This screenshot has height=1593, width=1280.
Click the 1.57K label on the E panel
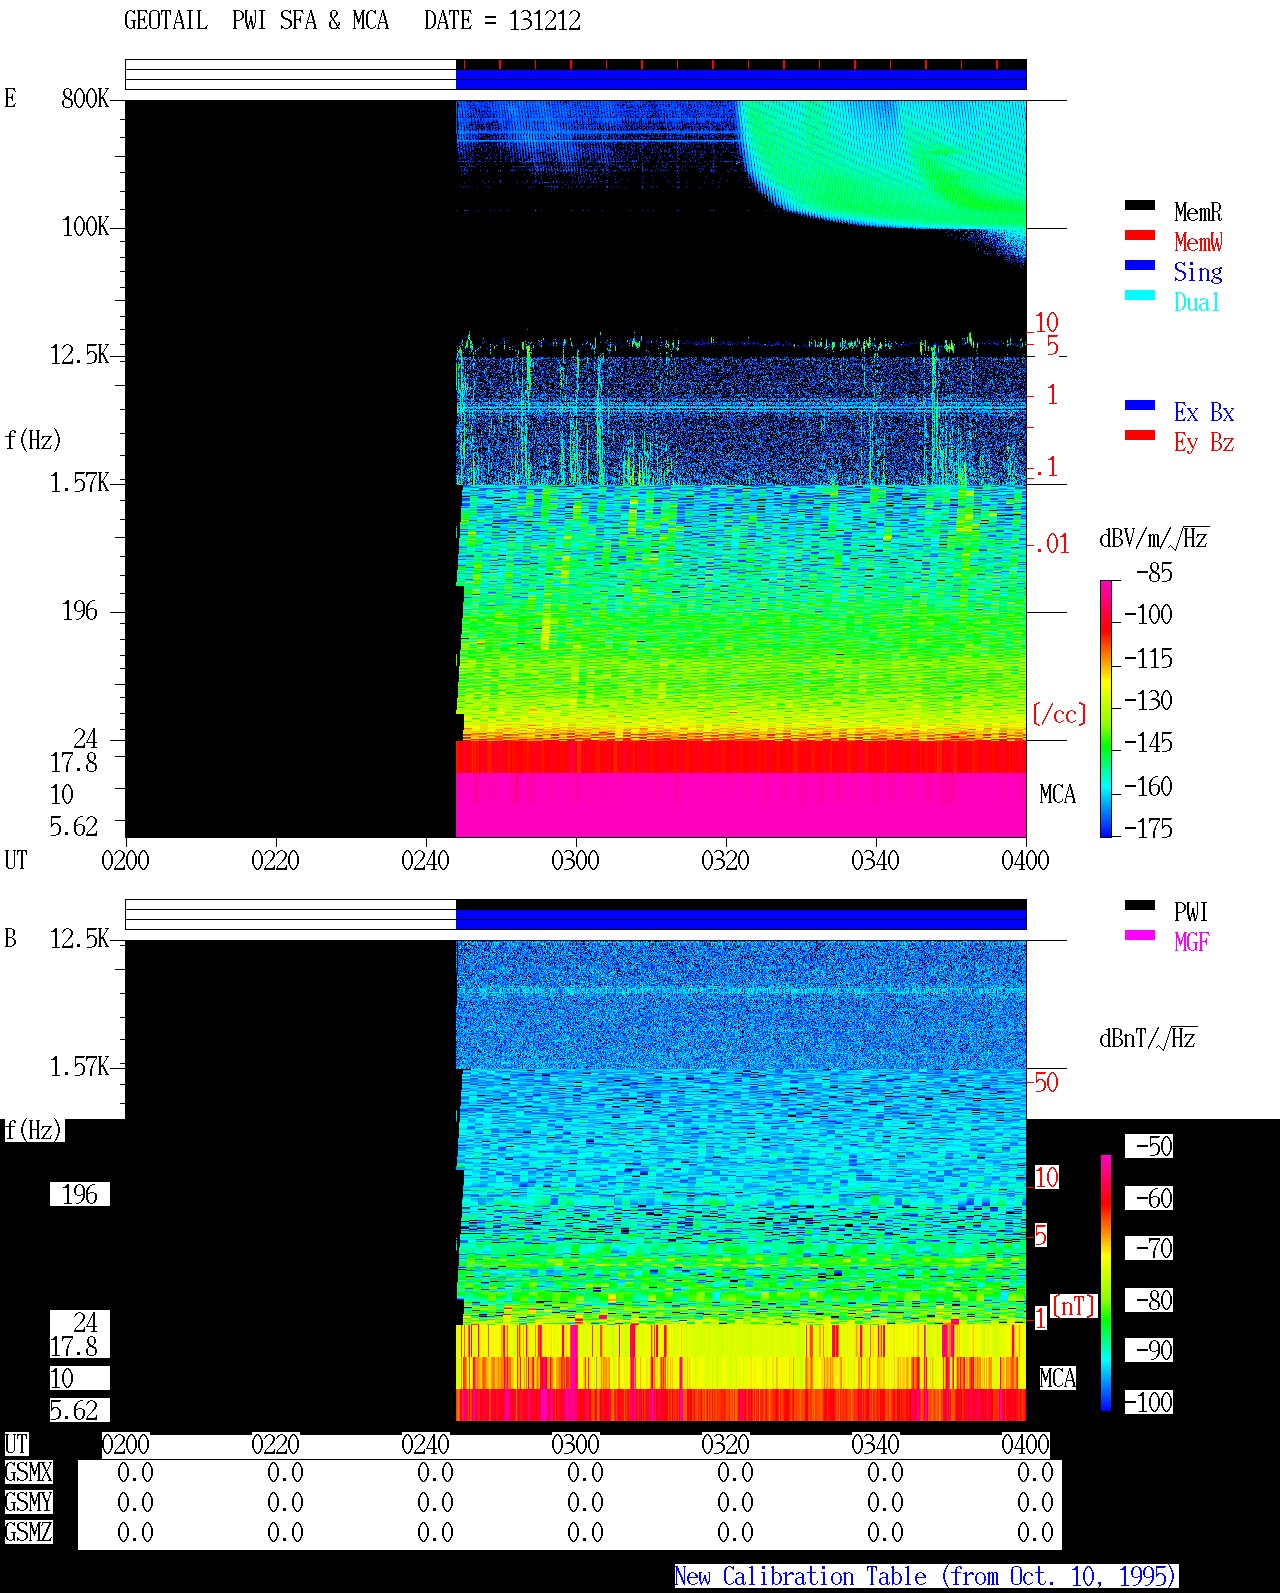click(79, 482)
